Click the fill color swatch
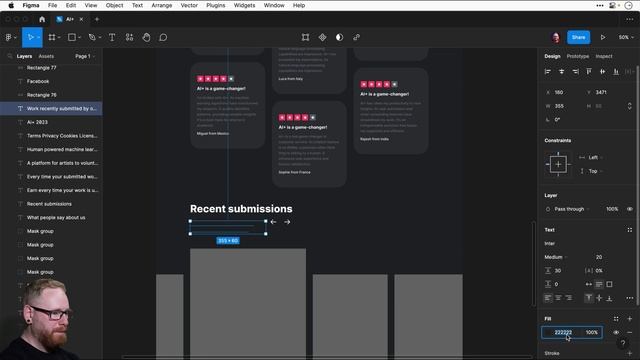The height and width of the screenshot is (360, 640). point(548,333)
